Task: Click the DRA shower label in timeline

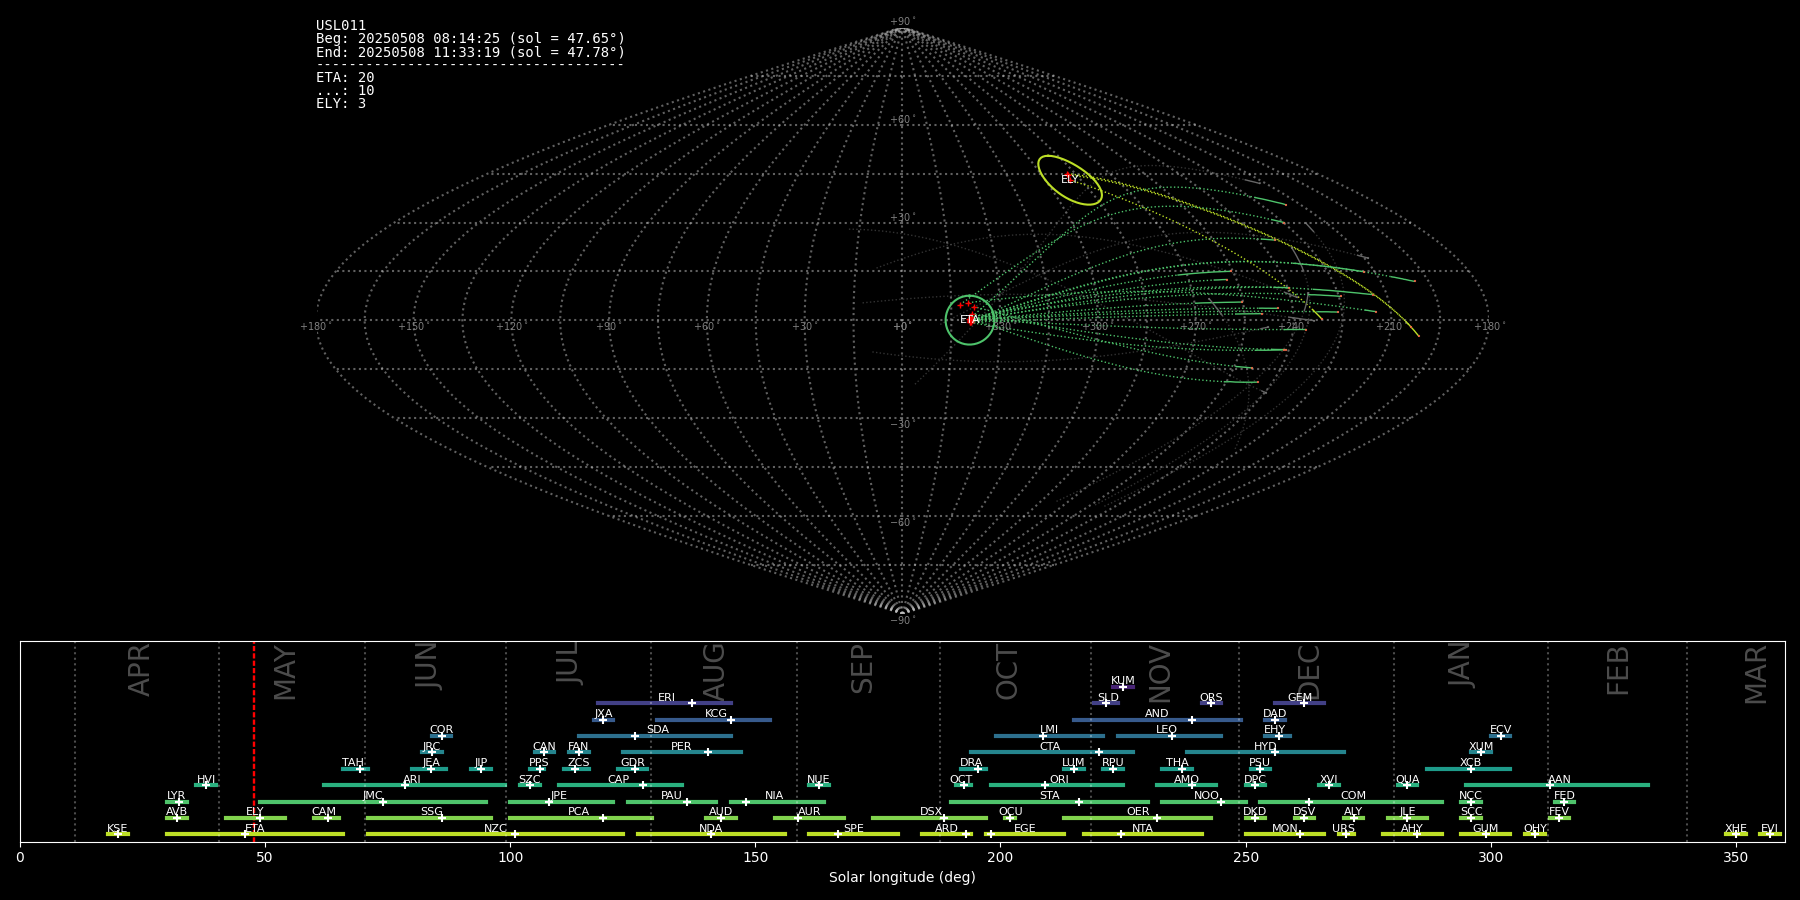Action: click(x=971, y=762)
